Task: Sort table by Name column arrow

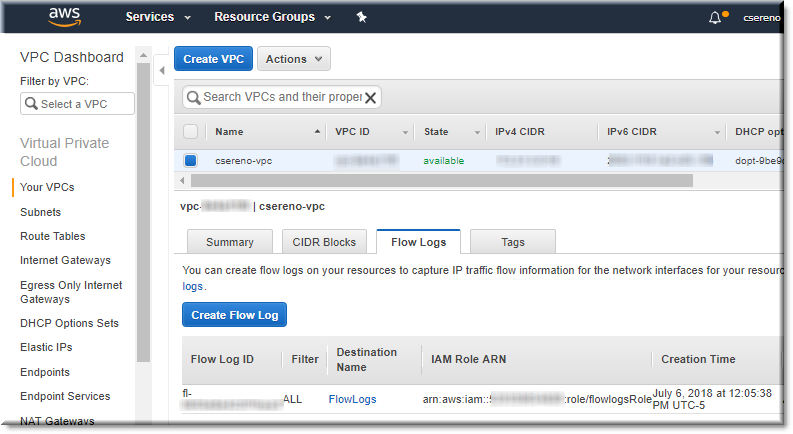Action: pyautogui.click(x=317, y=132)
